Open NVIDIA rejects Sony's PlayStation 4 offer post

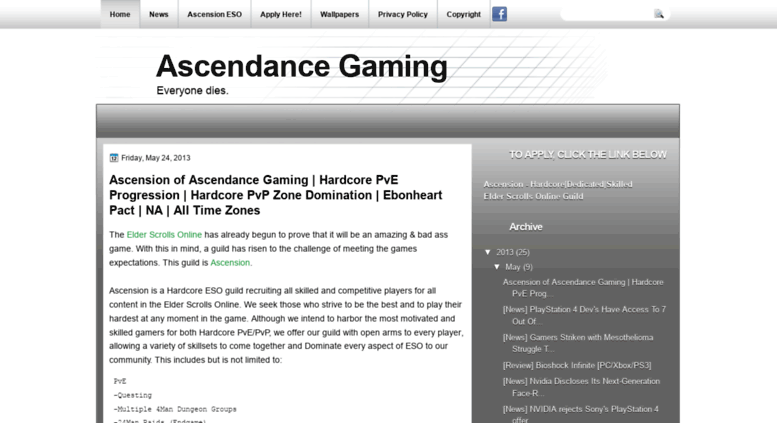(580, 414)
